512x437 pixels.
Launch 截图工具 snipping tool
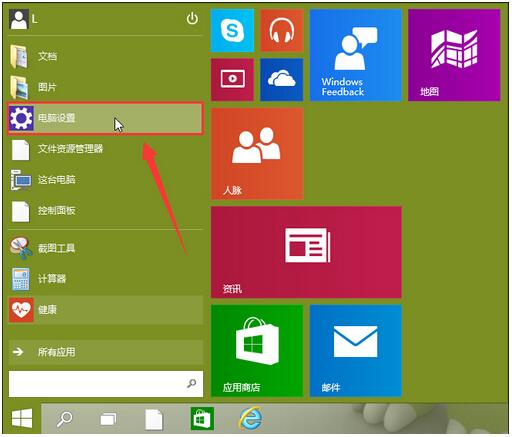pos(105,248)
